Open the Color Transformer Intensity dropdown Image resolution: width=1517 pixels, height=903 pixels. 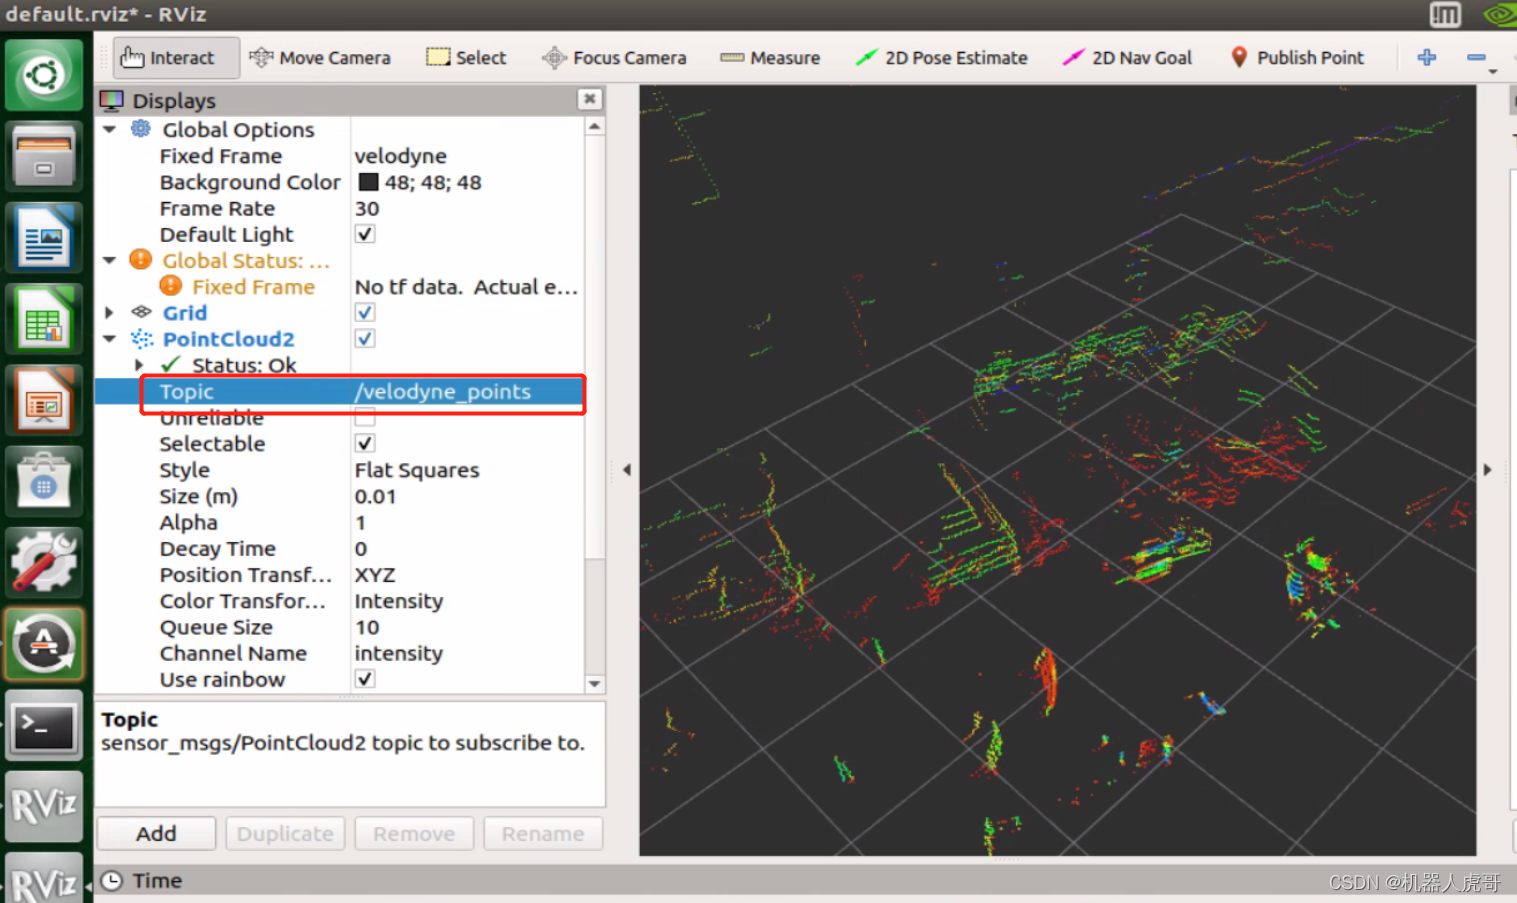(467, 601)
